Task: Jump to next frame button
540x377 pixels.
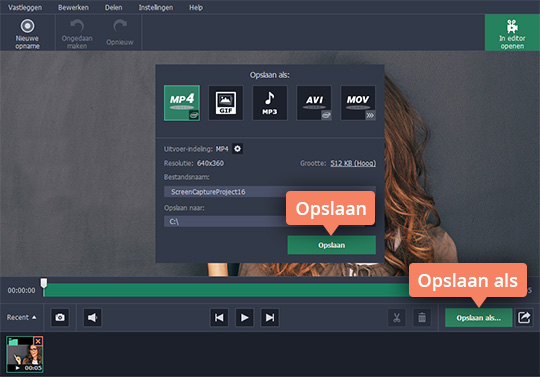Action: (x=270, y=317)
